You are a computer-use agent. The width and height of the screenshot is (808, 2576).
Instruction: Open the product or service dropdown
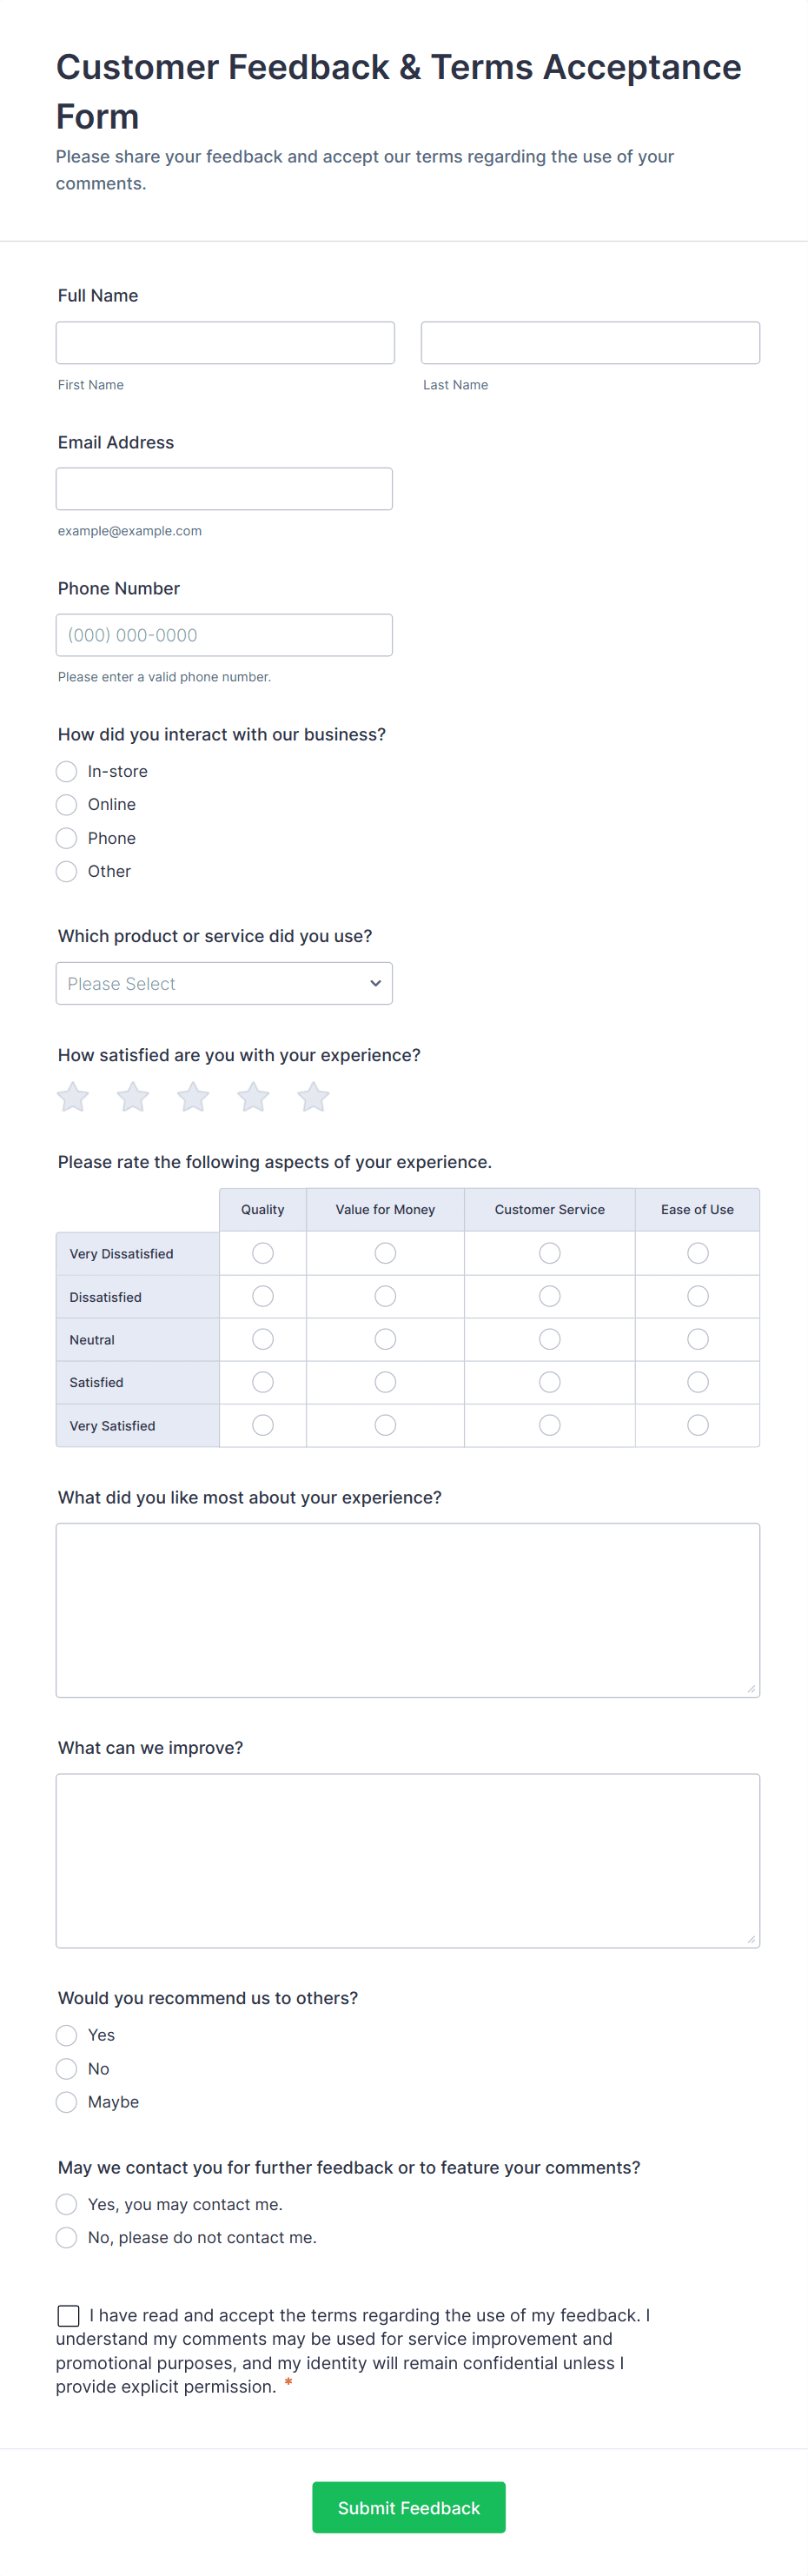(224, 983)
